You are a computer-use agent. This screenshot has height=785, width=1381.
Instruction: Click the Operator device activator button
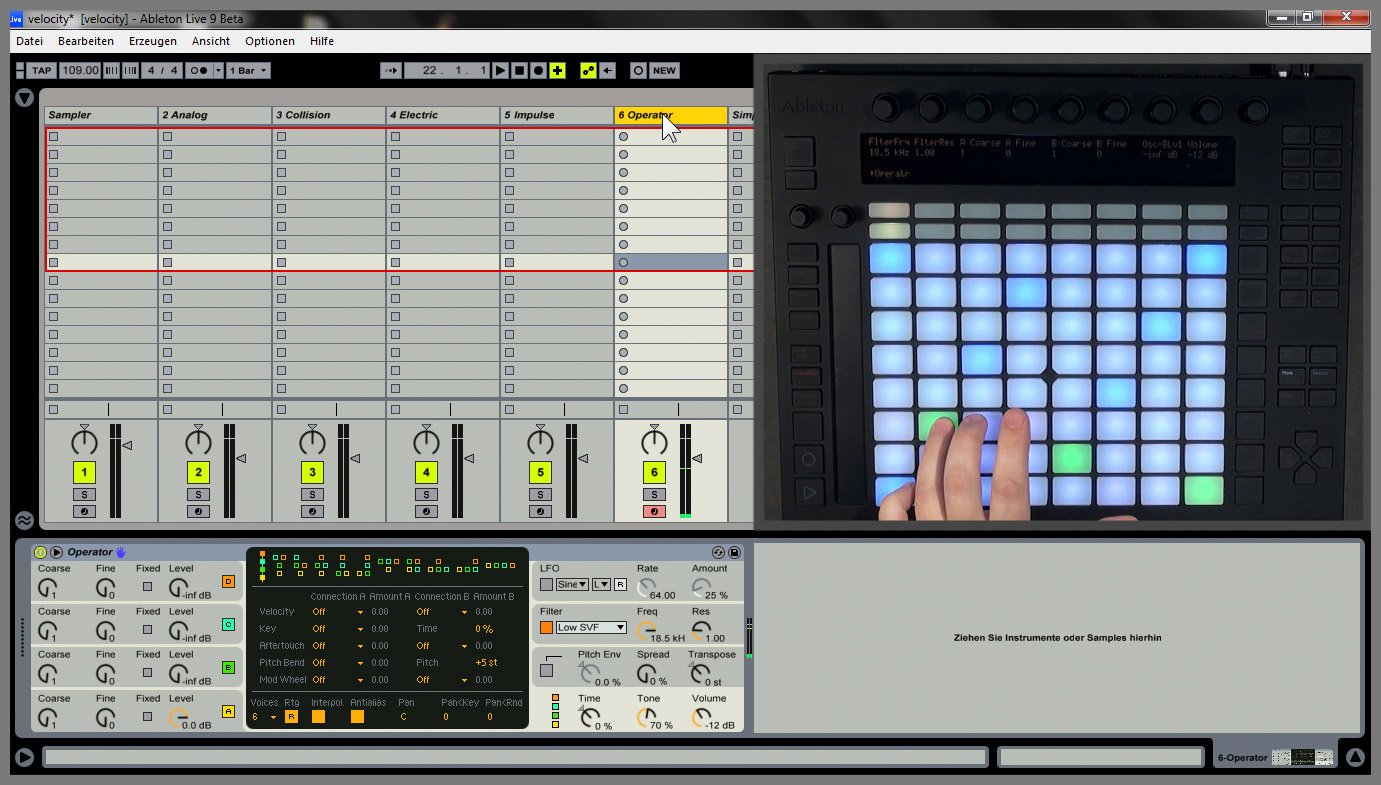[x=40, y=552]
